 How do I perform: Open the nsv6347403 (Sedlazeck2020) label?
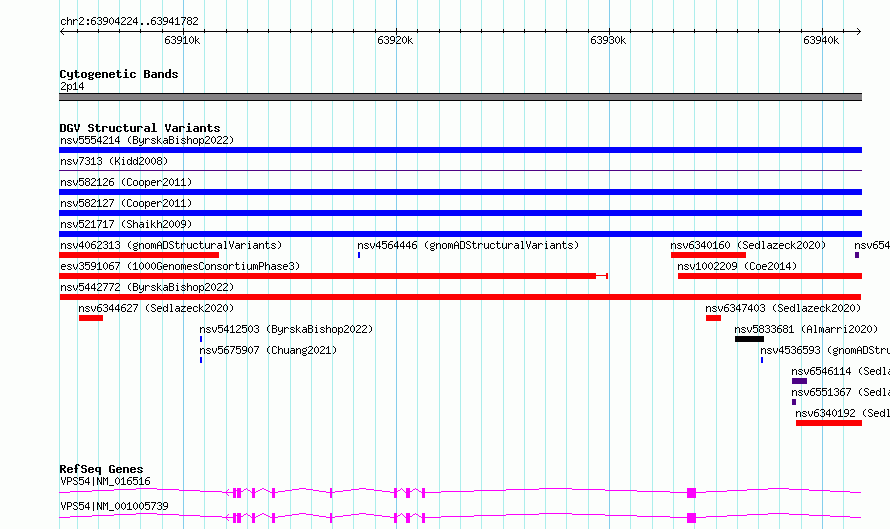point(783,308)
